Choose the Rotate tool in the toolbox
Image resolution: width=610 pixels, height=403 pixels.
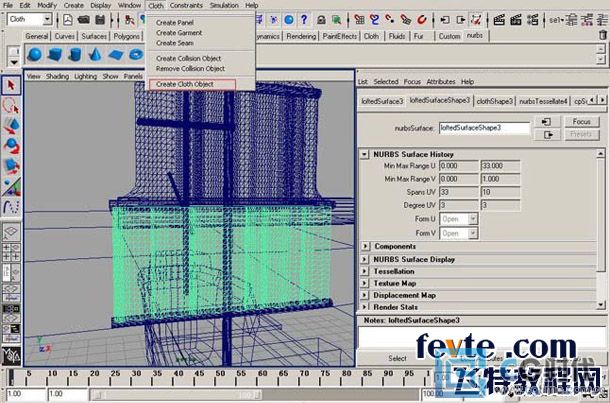click(11, 144)
